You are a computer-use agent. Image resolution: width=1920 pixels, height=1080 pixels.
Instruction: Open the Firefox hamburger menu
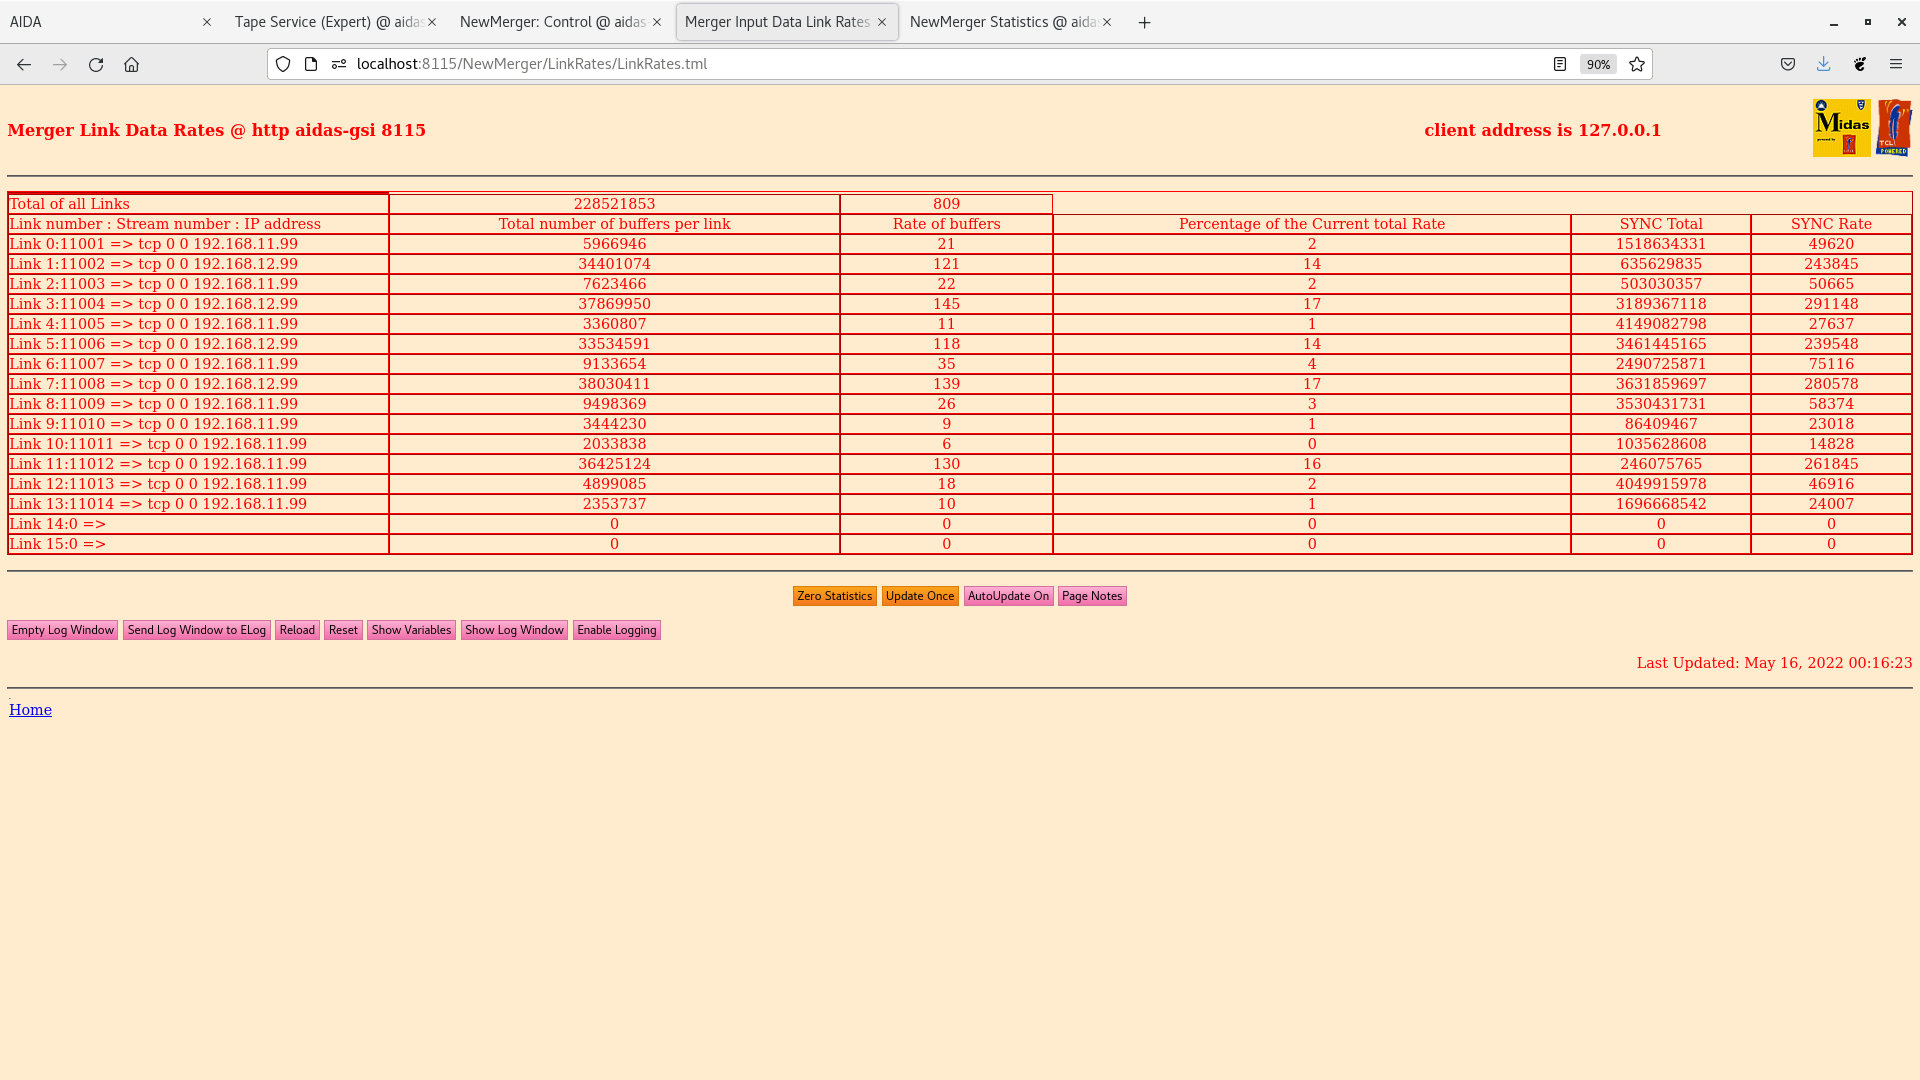(x=1895, y=64)
